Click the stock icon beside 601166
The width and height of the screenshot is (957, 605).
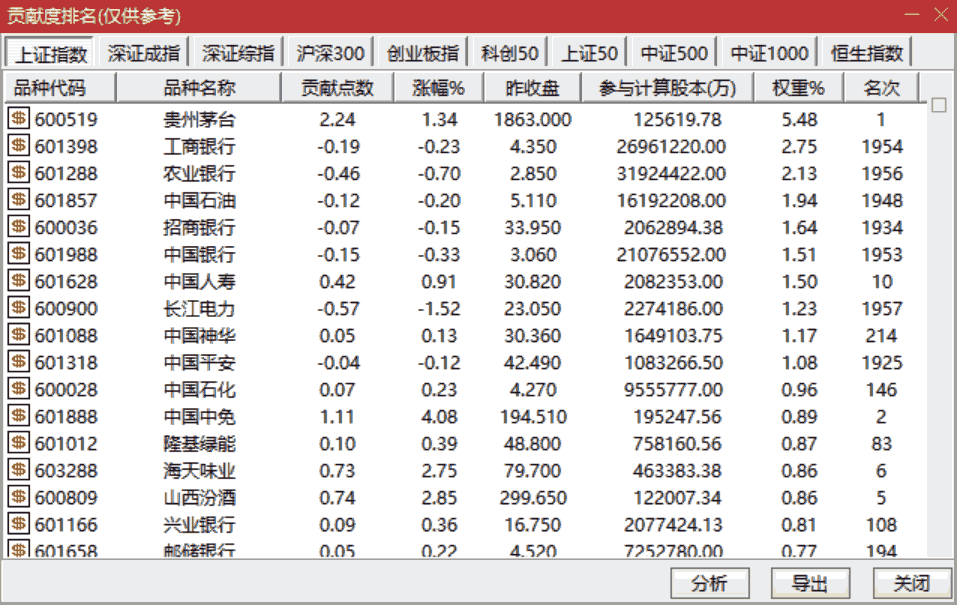[18, 524]
